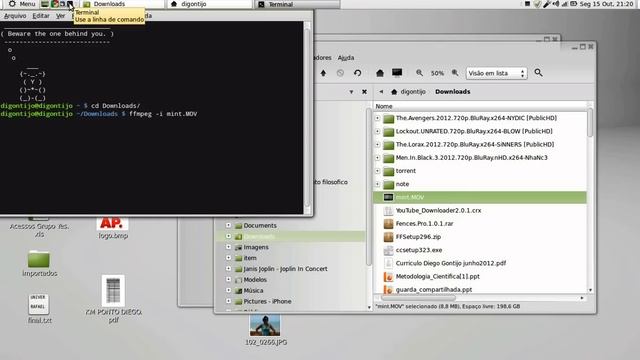Open the sidebar selector dropdown arrow
Image resolution: width=640 pixels, height=360 pixels.
(x=351, y=92)
